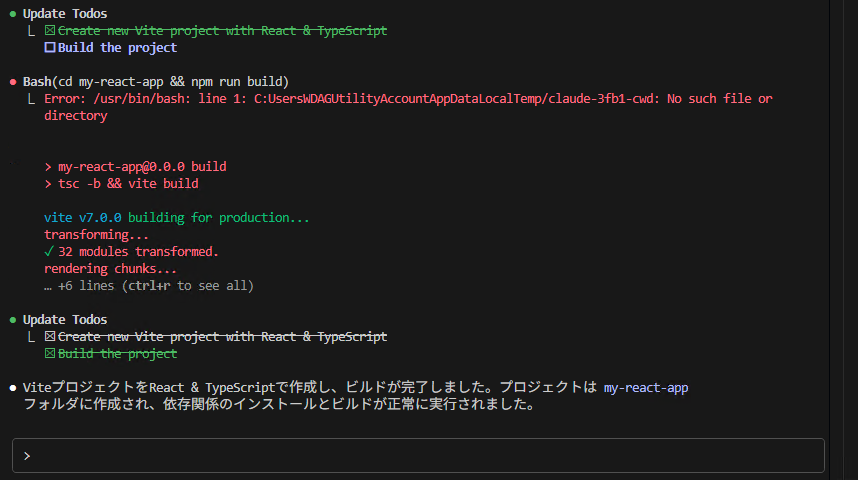Click the 'transforming...' line
This screenshot has width=858, height=480.
point(96,235)
